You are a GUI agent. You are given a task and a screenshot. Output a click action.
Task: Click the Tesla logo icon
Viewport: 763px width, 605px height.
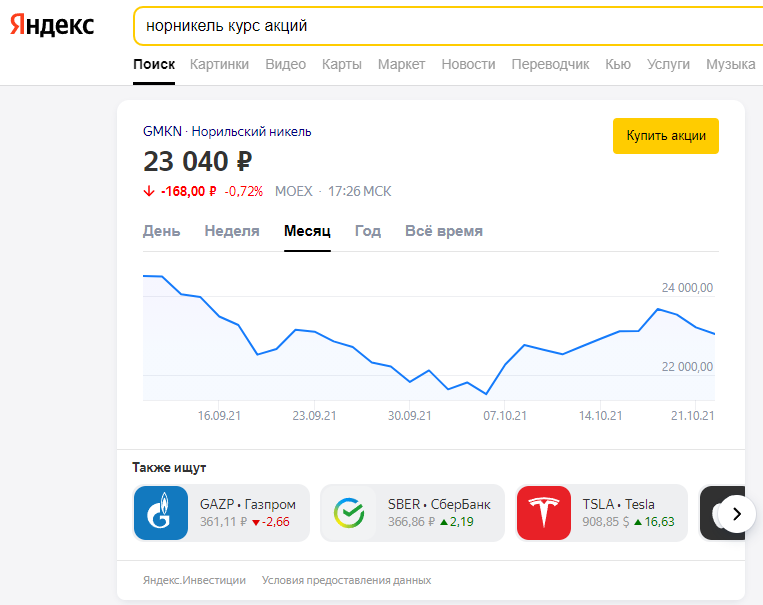(544, 513)
